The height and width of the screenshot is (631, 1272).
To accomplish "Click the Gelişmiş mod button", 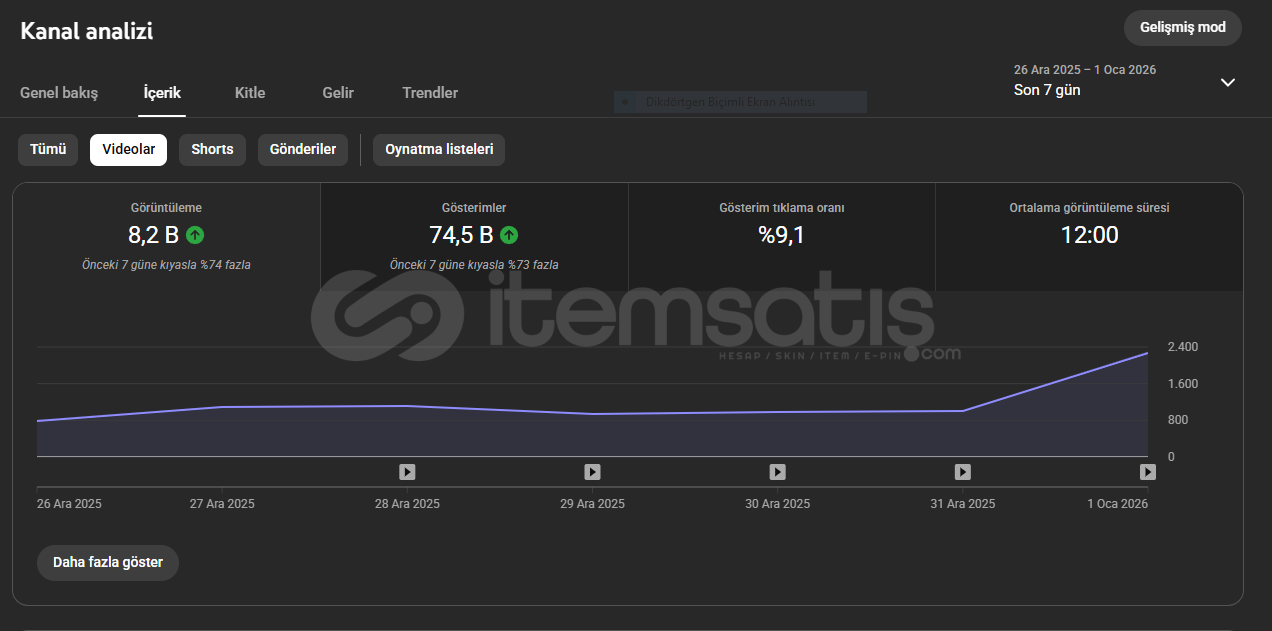I will (x=1182, y=28).
